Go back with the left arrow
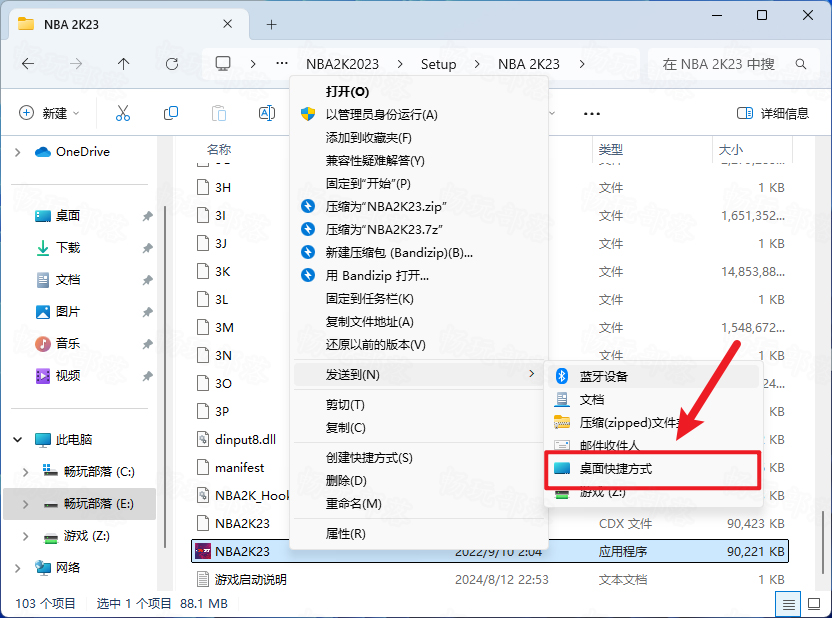The width and height of the screenshot is (832, 618). pos(28,64)
